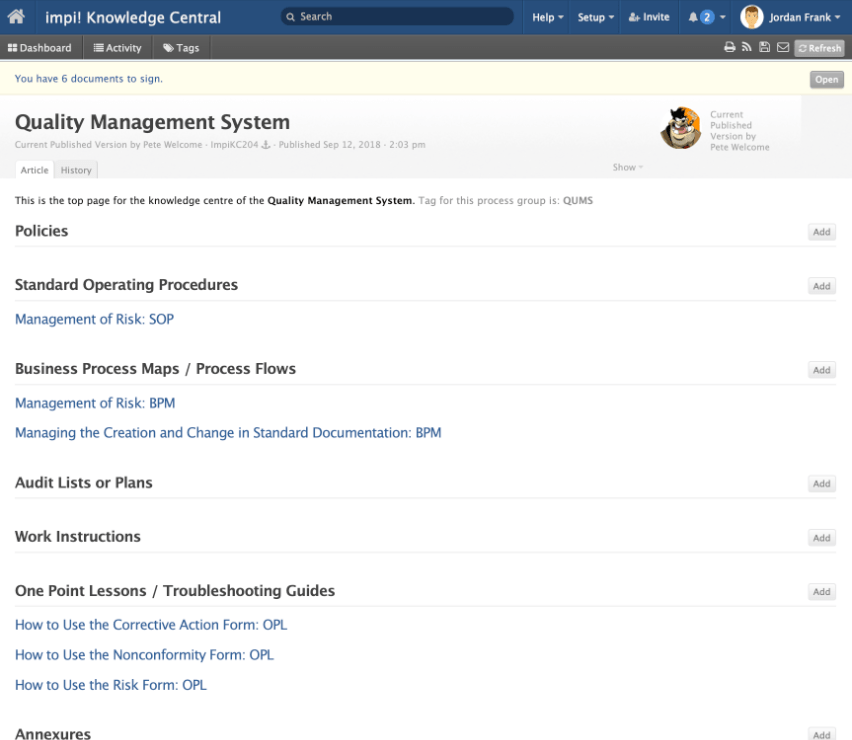Click the email envelope icon

click(x=782, y=47)
